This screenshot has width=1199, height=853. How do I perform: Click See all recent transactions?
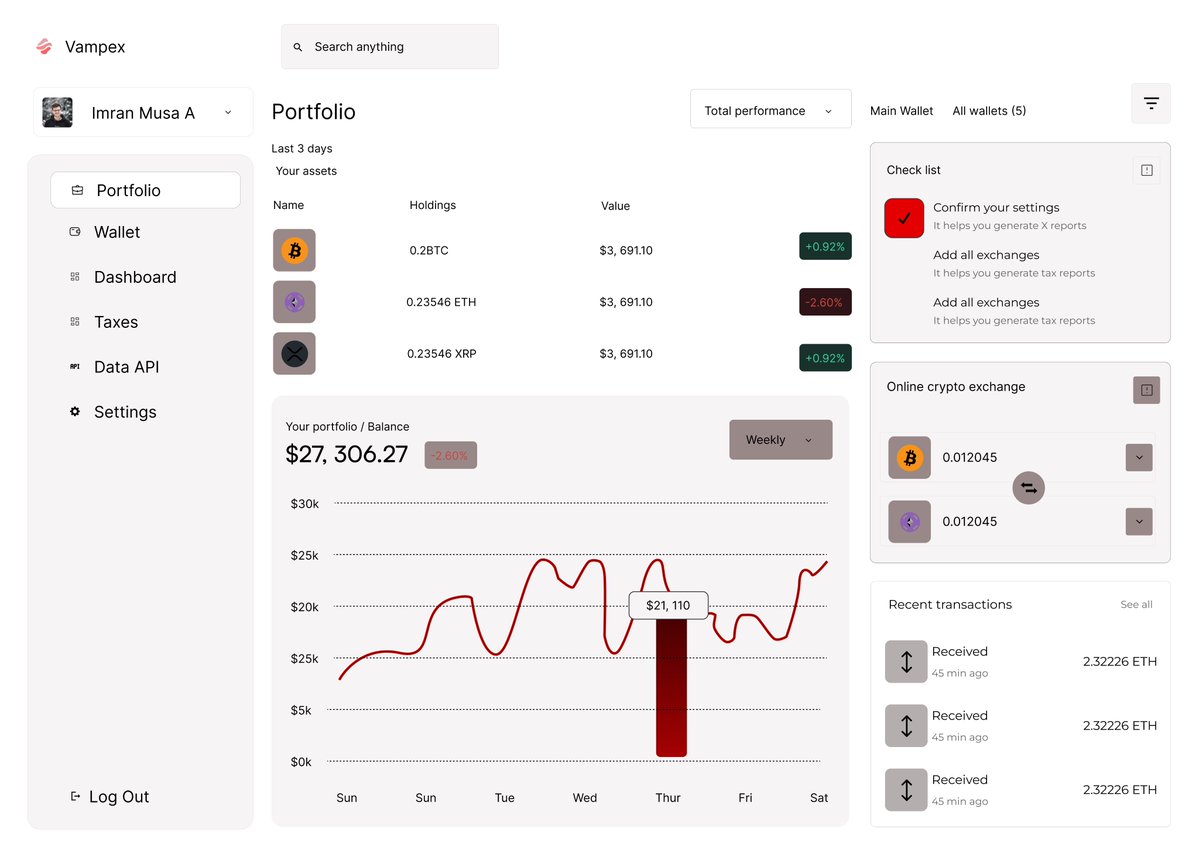(1136, 604)
